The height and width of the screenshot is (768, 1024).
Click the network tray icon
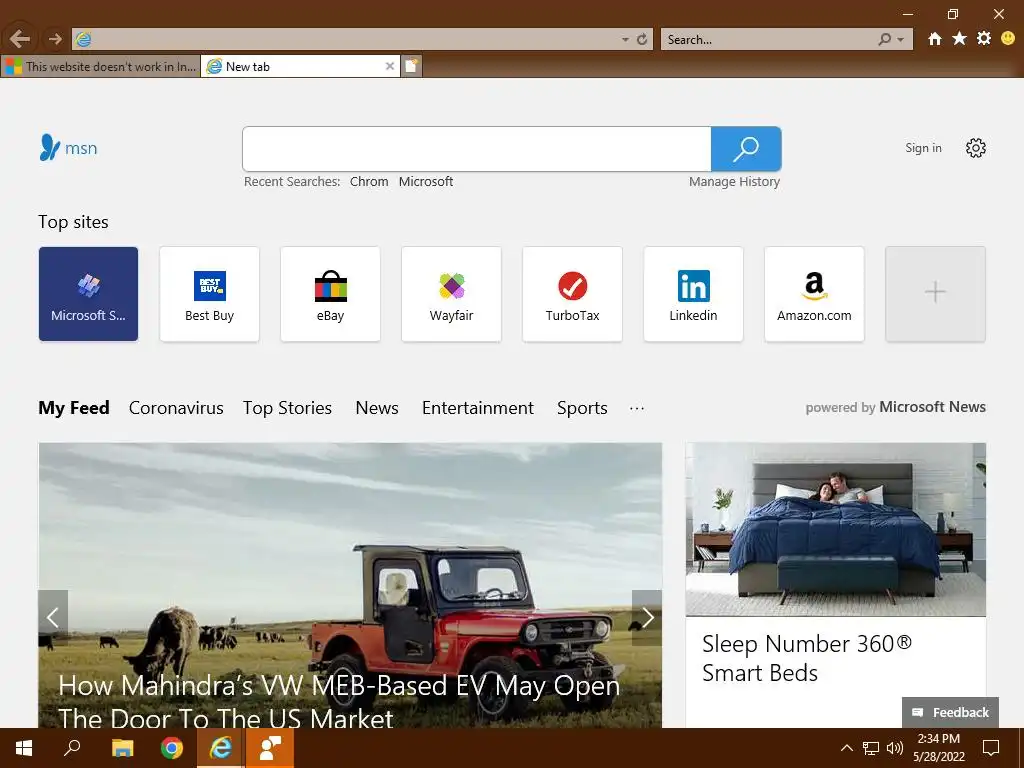[x=871, y=748]
